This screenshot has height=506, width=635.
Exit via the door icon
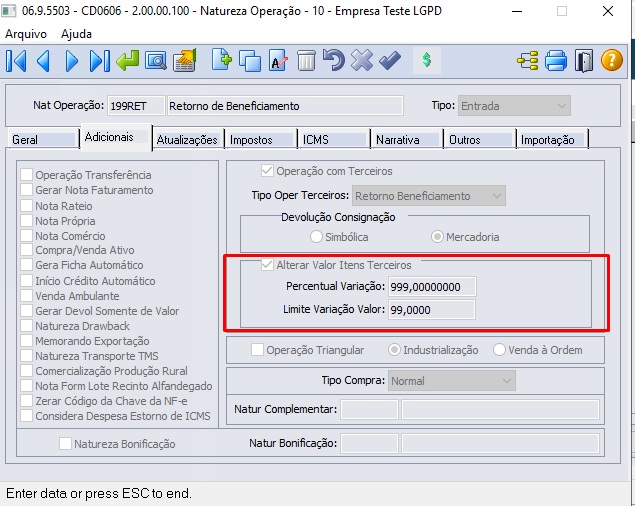(x=584, y=61)
